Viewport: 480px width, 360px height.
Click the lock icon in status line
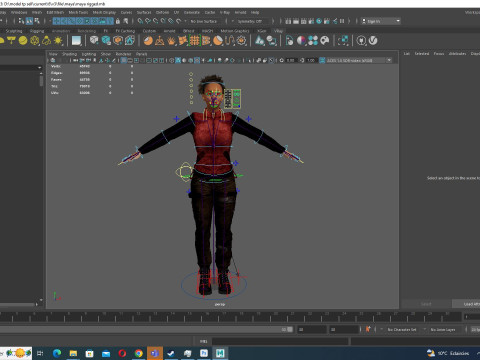(118, 21)
